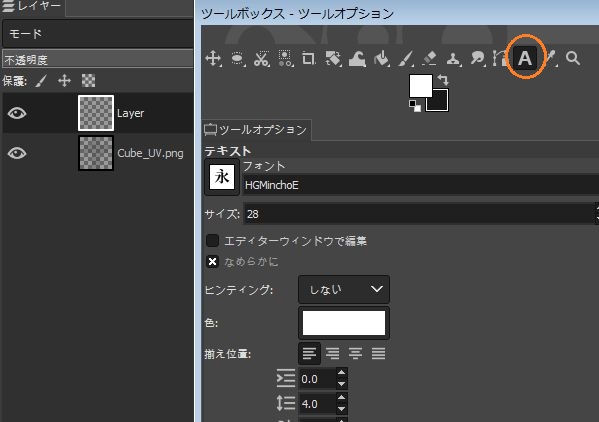This screenshot has height=422, width=599.
Task: Pick the Bucket Fill tool
Action: (381, 59)
